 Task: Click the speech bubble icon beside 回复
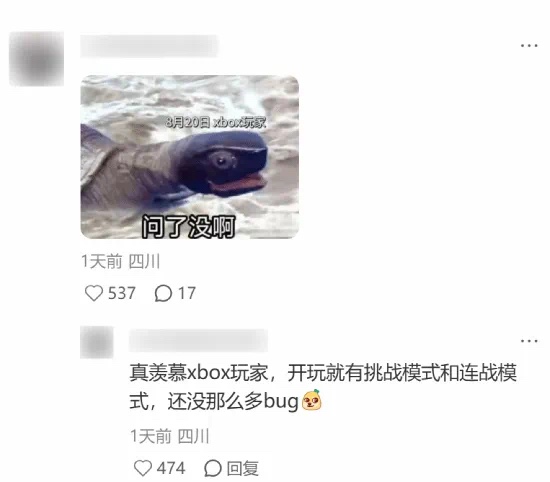coord(213,468)
